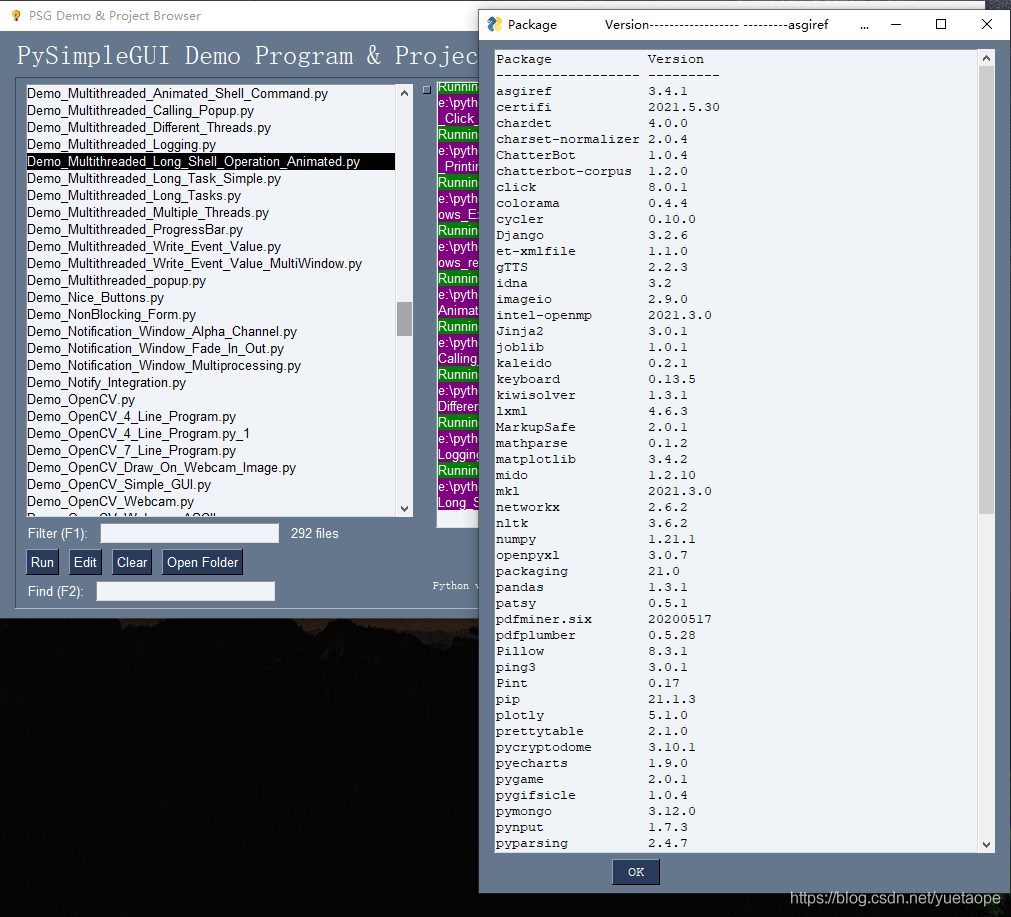
Task: Close the Package window
Action: [986, 25]
